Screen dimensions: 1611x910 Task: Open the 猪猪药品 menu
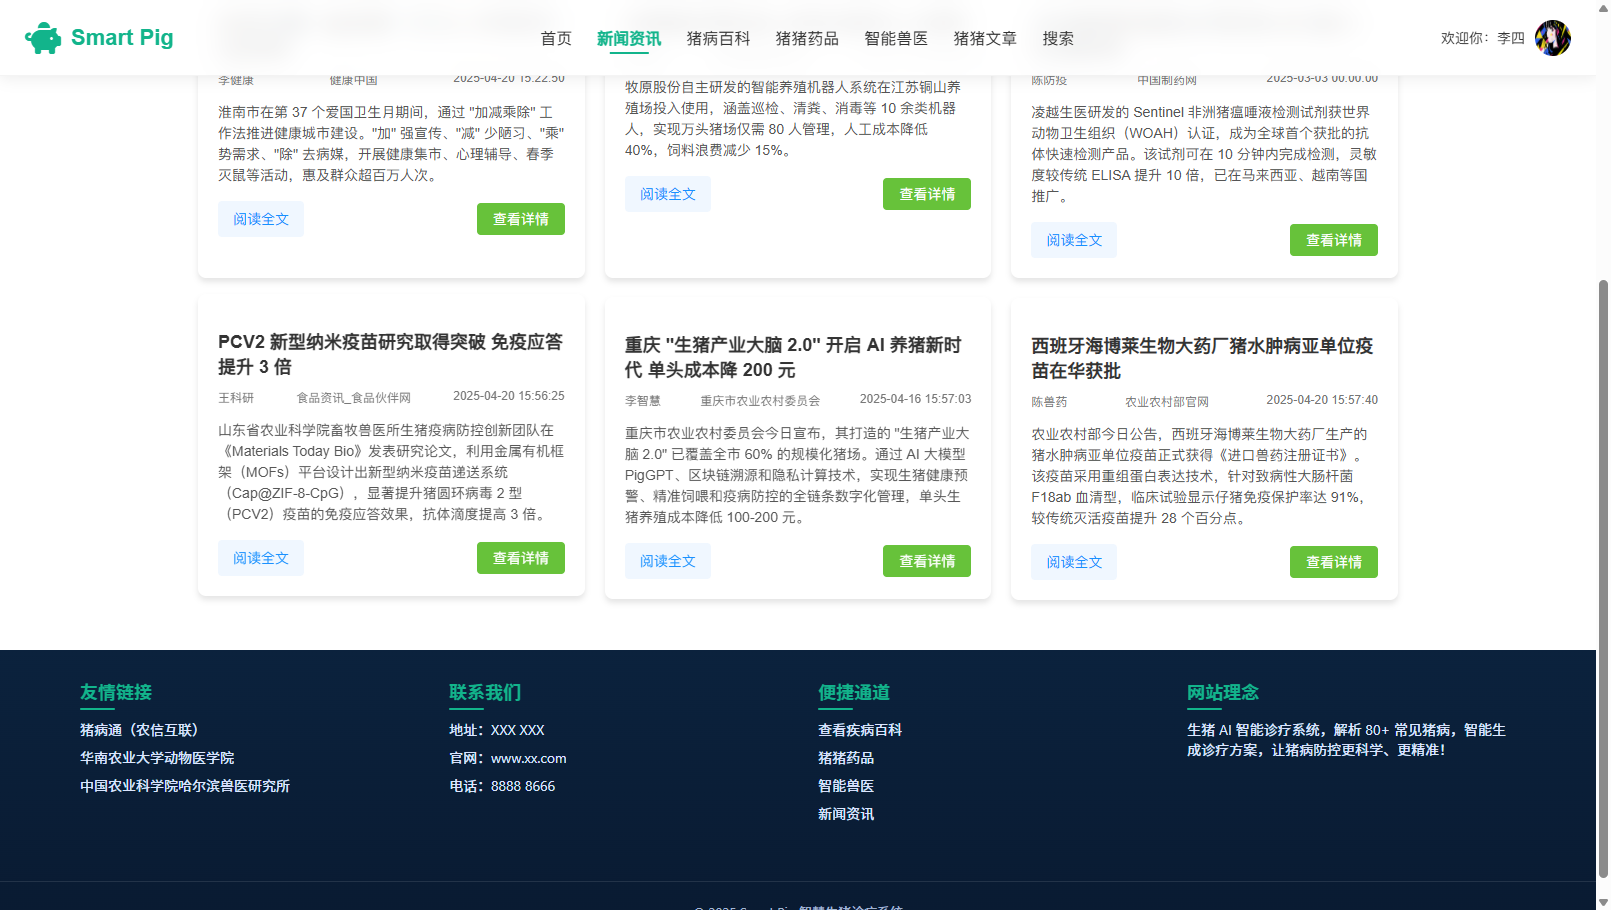(807, 38)
